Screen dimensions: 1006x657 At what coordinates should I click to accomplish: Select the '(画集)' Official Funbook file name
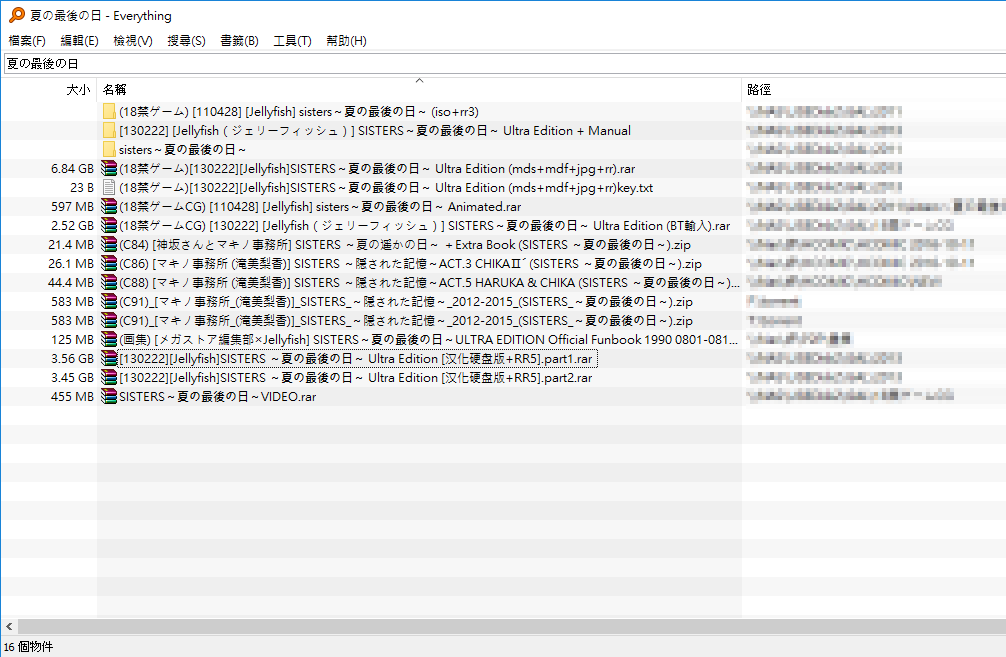tap(429, 339)
